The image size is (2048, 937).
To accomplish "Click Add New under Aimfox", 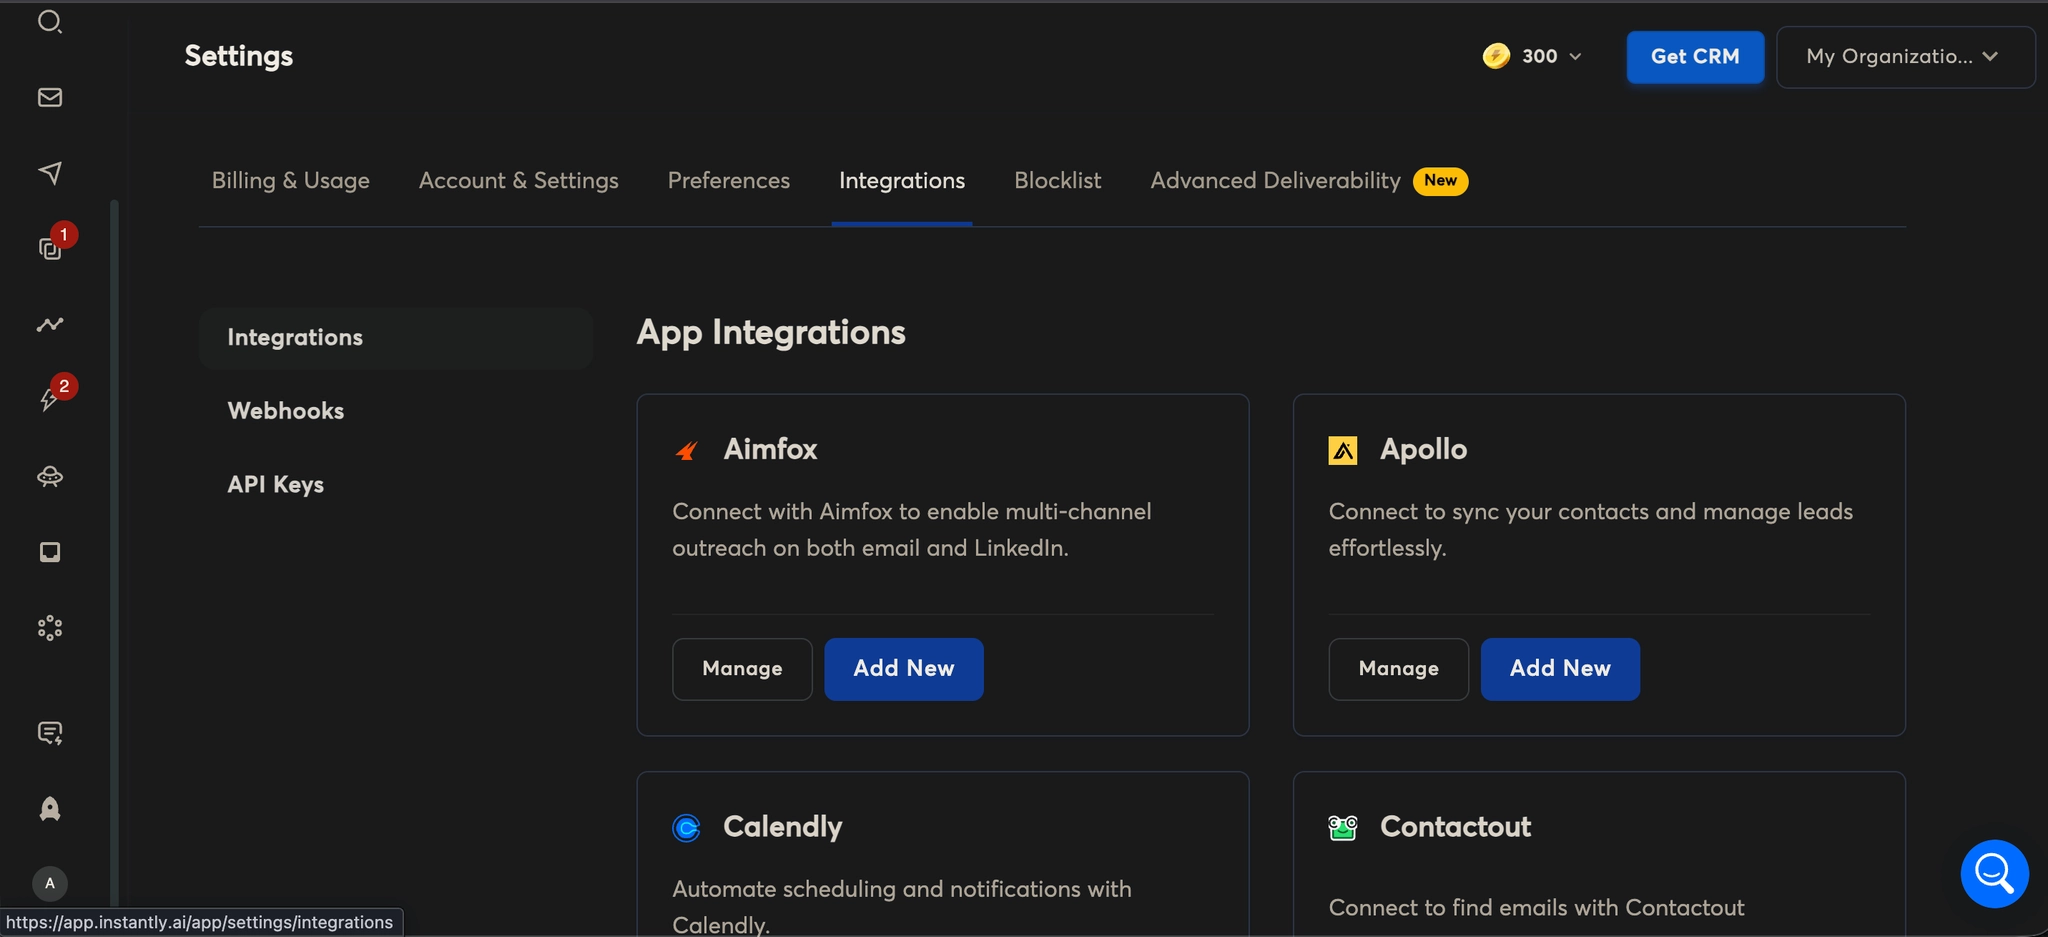I will [903, 669].
